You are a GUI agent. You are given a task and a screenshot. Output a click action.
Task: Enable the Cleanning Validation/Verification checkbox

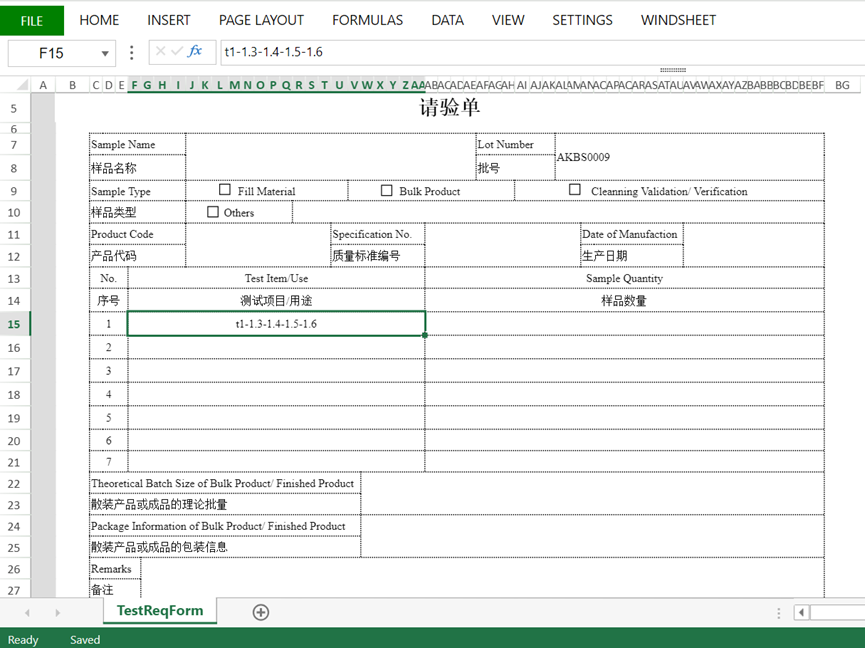pos(575,190)
